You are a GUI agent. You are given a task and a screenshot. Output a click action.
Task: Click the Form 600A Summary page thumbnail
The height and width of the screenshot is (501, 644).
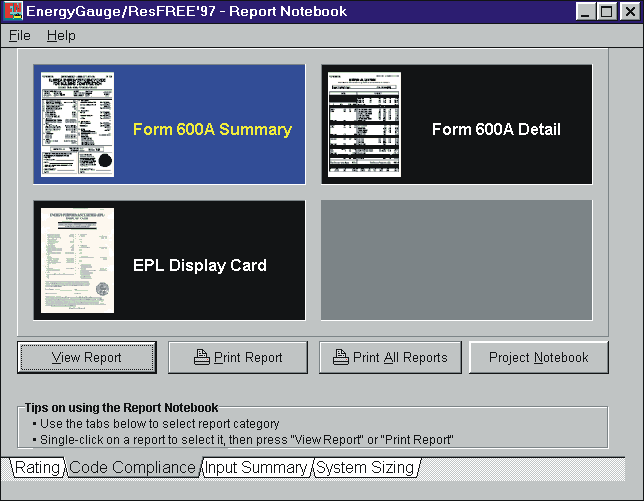(77, 124)
